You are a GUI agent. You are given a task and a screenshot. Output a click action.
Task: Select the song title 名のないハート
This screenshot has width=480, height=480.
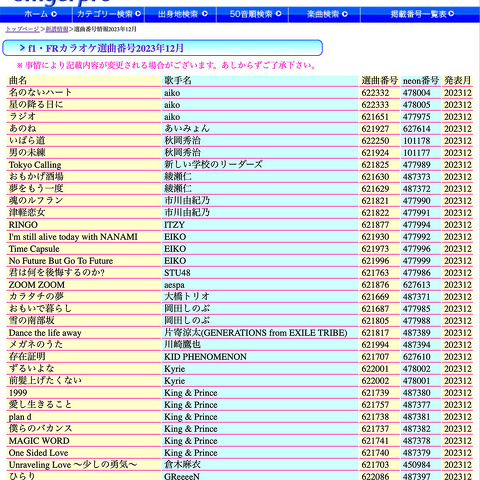pos(40,92)
